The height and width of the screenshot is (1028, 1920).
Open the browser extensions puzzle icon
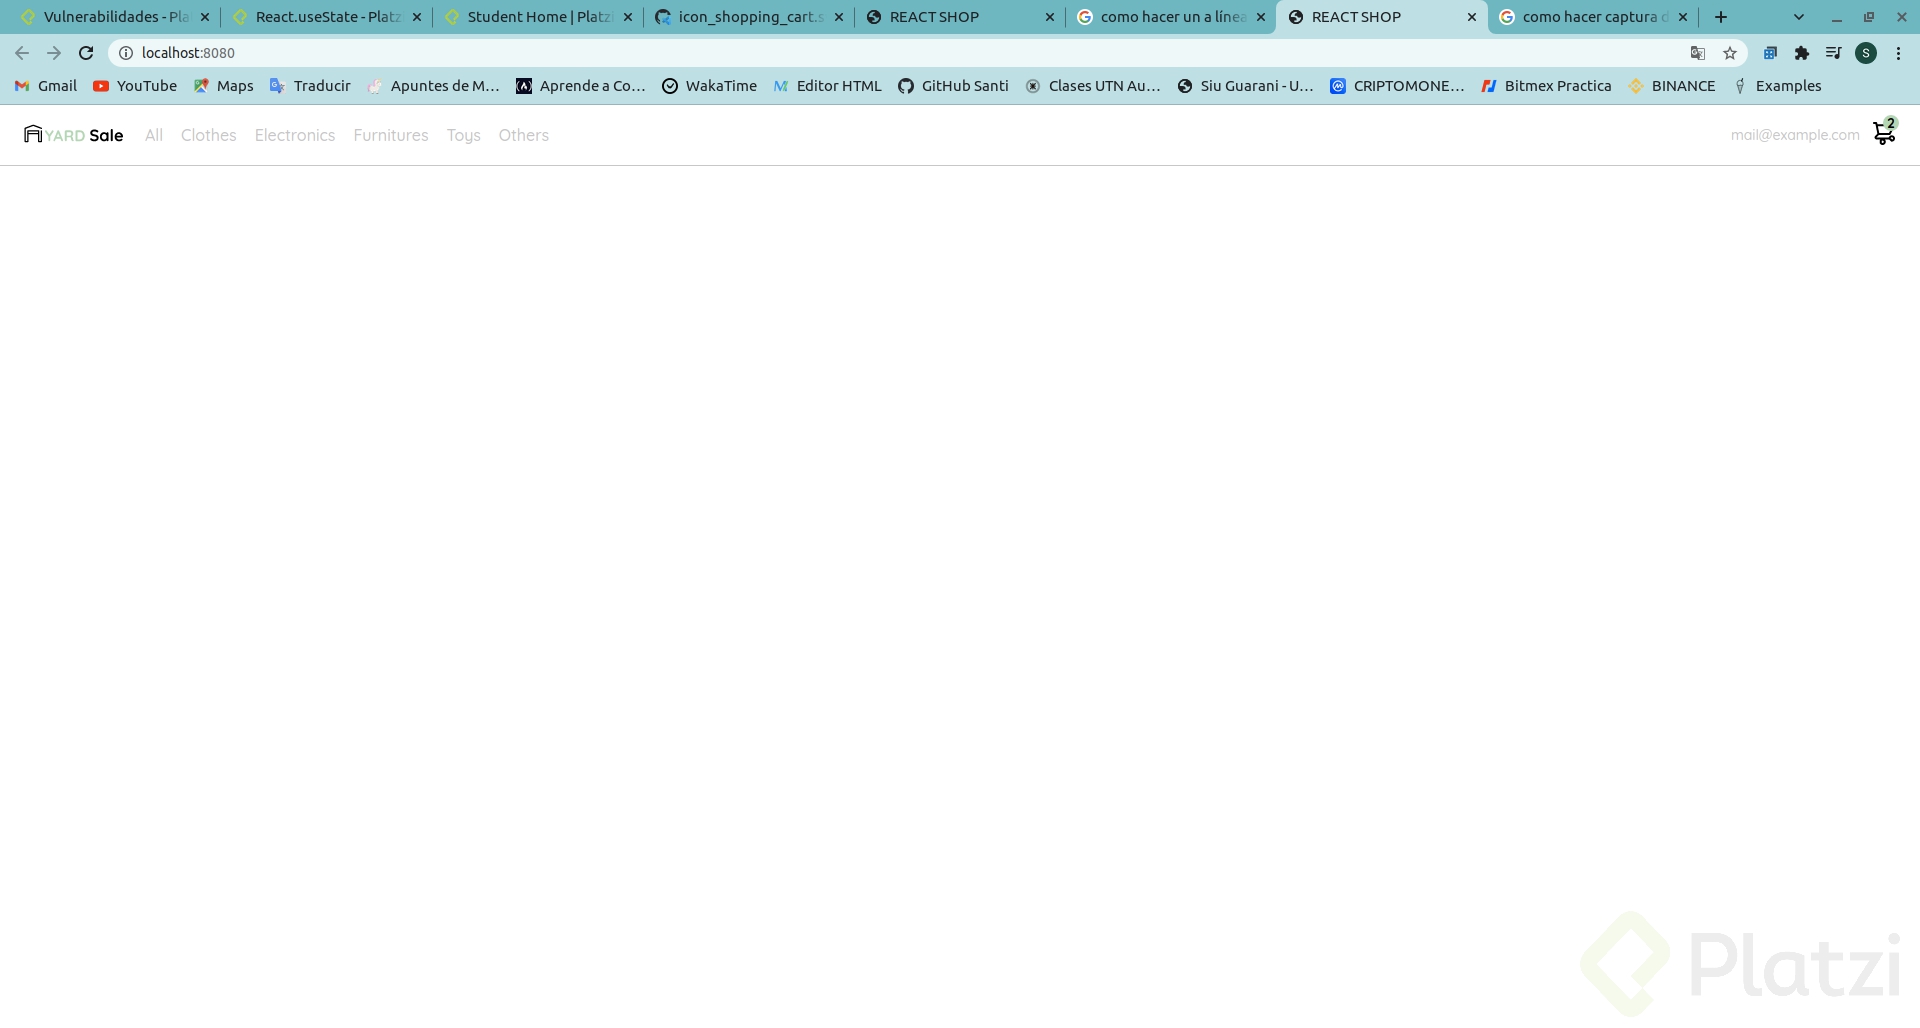tap(1802, 53)
